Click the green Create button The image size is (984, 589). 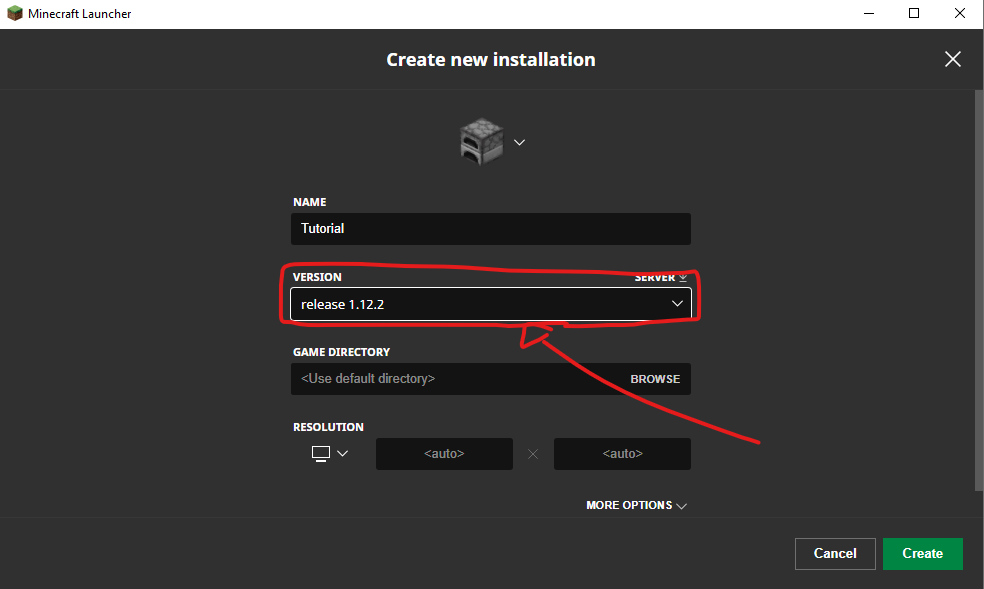coord(922,553)
